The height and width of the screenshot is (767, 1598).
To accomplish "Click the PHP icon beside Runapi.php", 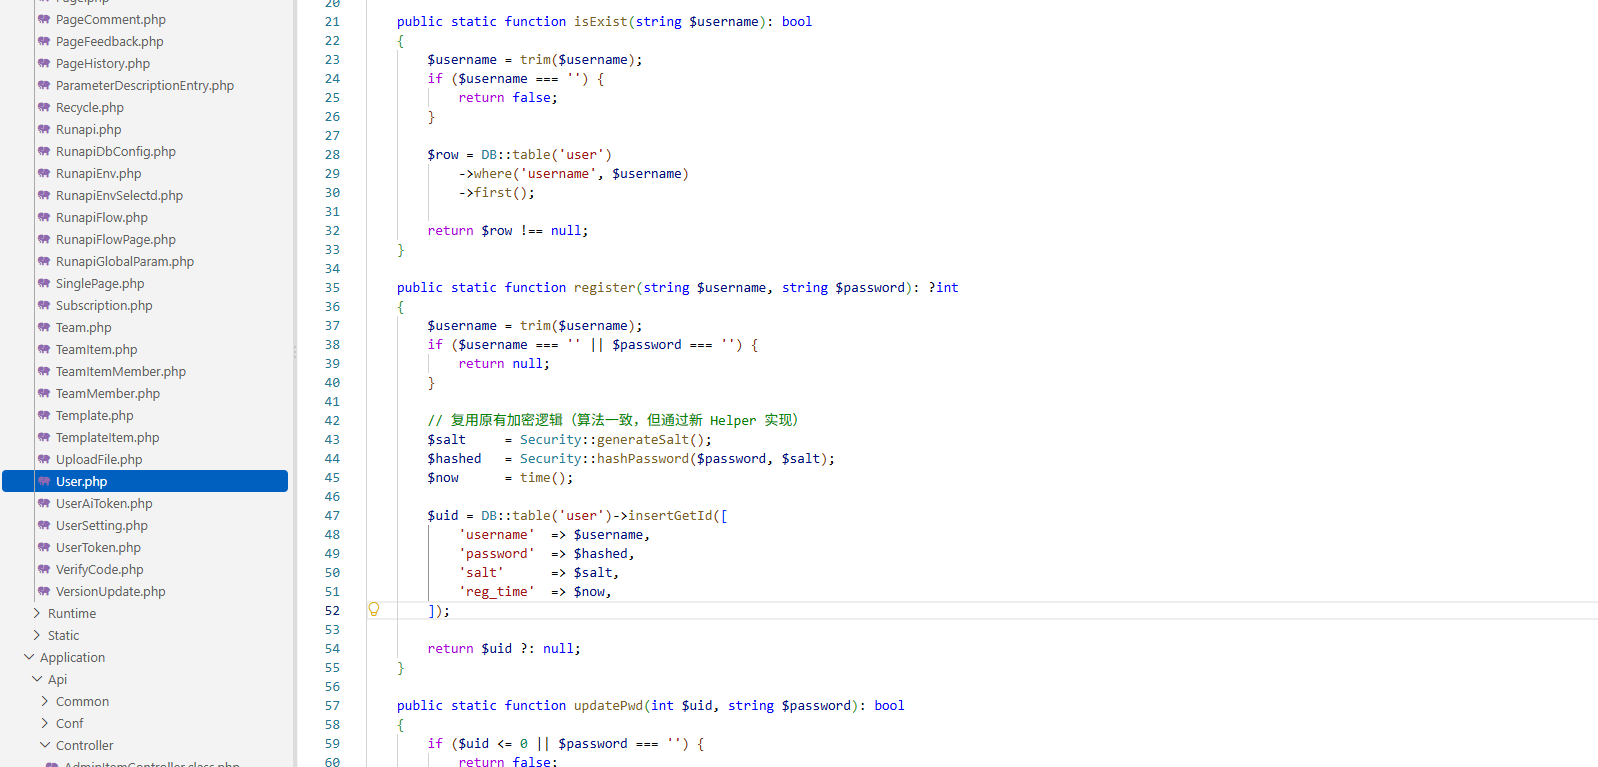I will click(x=44, y=129).
